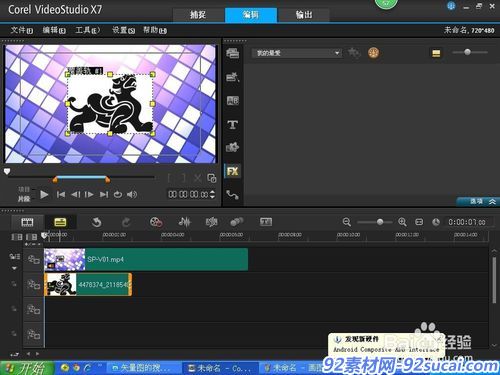This screenshot has height=375, width=500.
Task: Open the 帮助 menu
Action: click(x=155, y=30)
